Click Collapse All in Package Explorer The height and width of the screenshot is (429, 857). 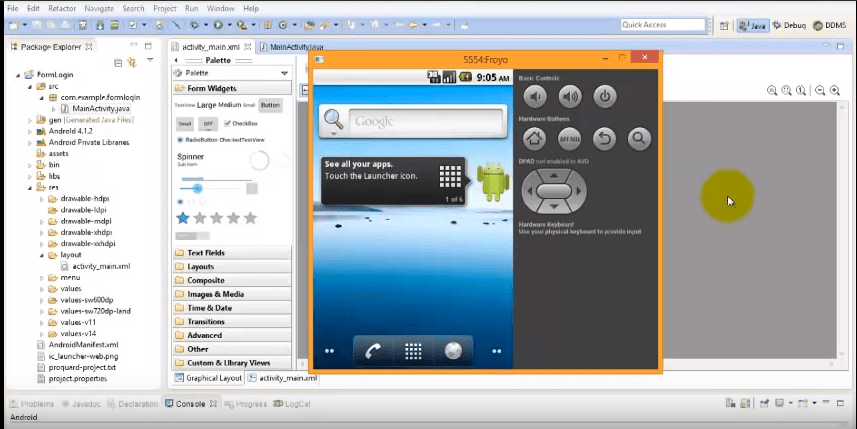click(x=118, y=63)
